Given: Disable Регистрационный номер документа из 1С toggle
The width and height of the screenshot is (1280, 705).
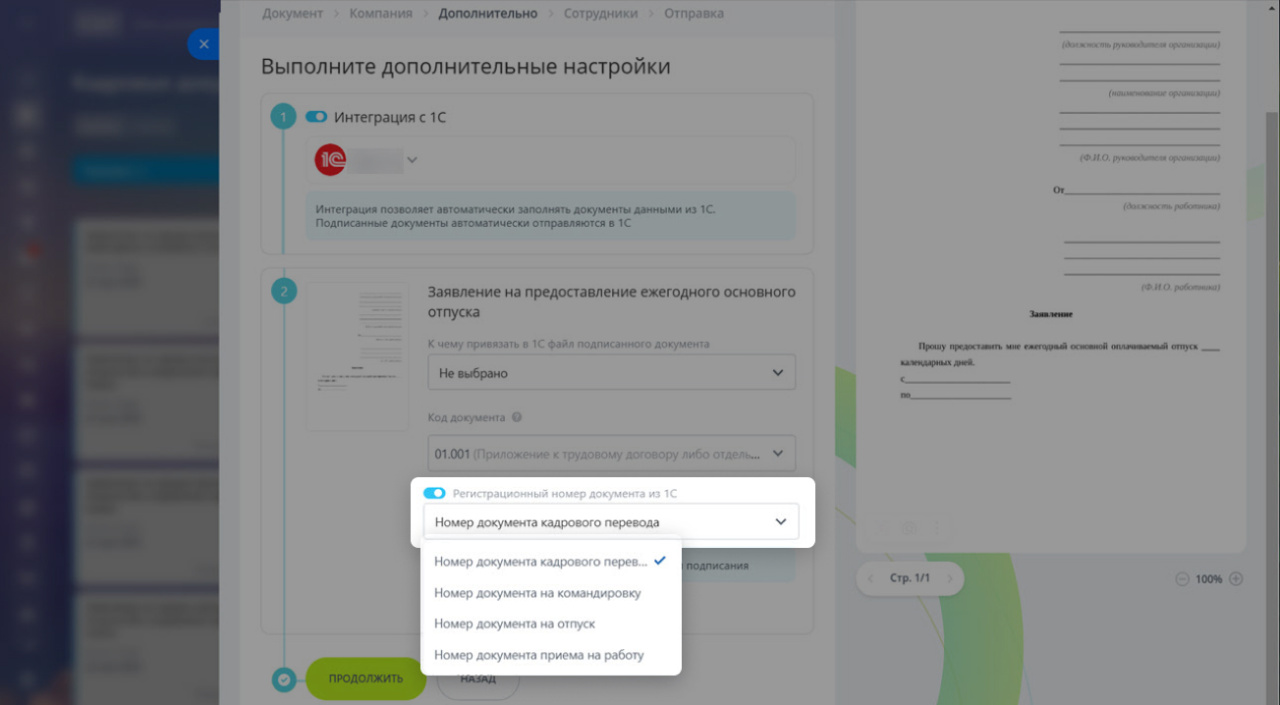Looking at the screenshot, I should tap(434, 494).
